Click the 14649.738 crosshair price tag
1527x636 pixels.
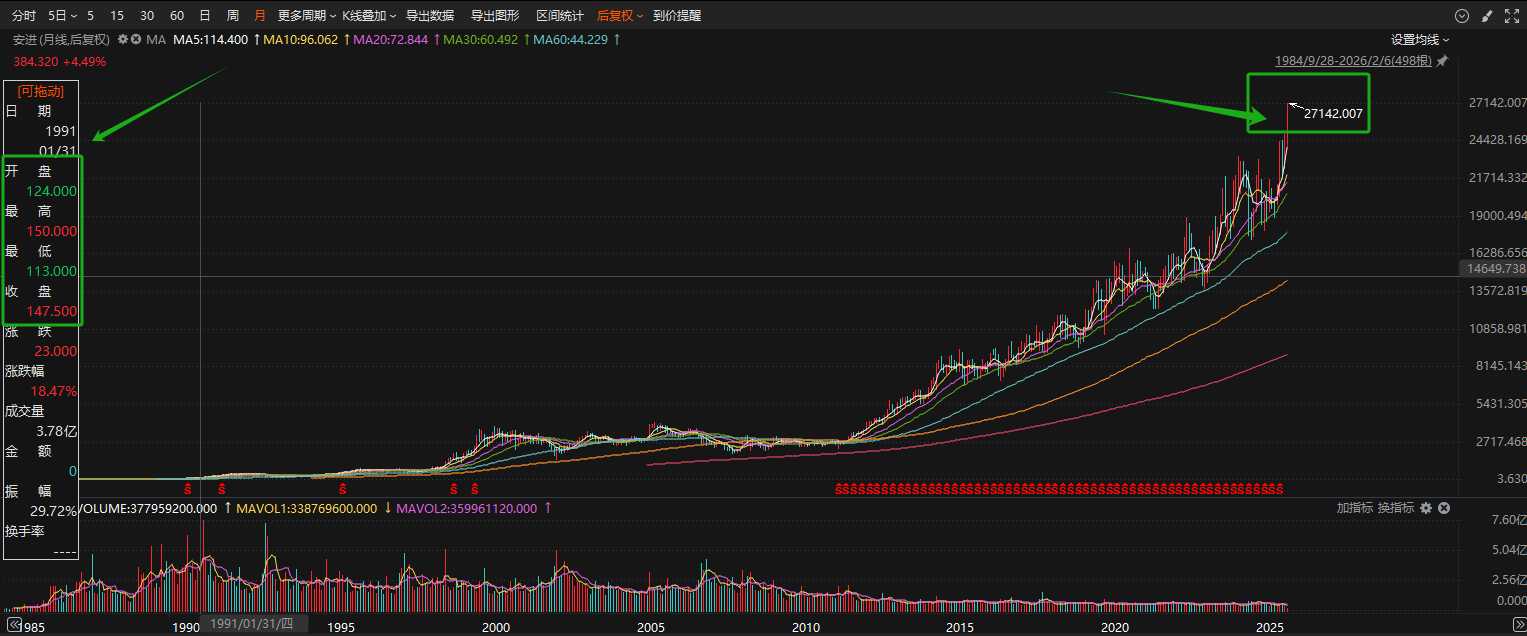coord(1494,269)
